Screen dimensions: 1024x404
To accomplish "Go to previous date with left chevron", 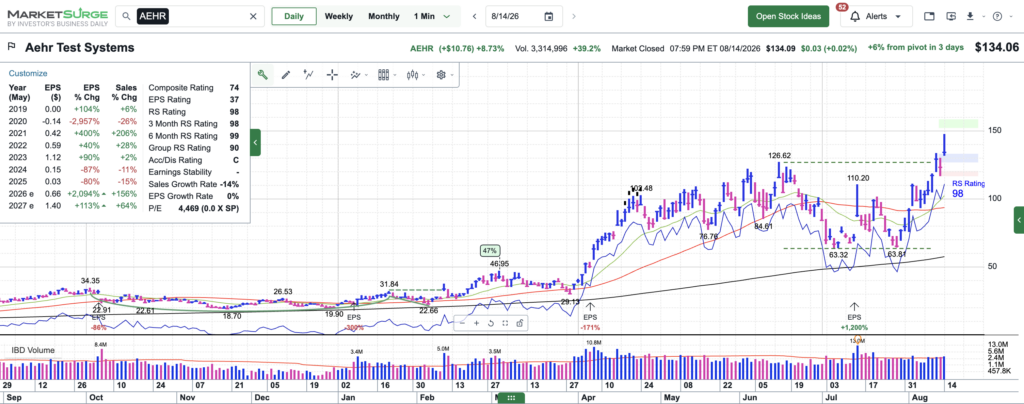I will point(474,16).
